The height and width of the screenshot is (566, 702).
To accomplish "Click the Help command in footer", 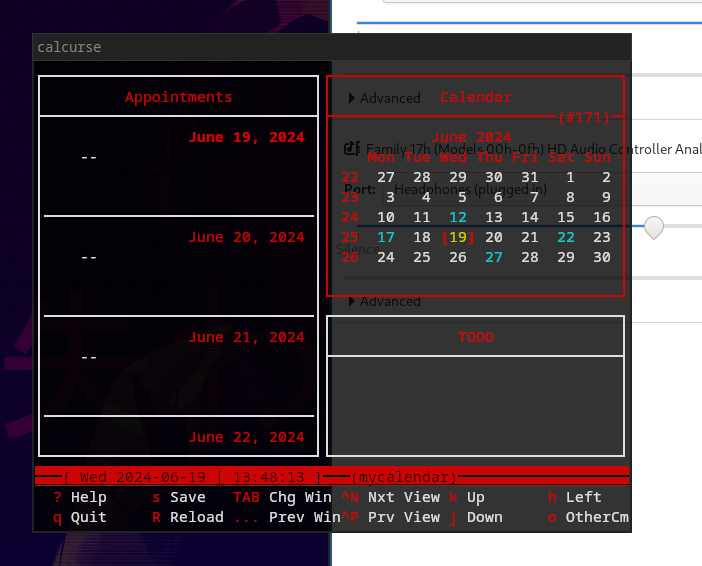I will point(88,497).
